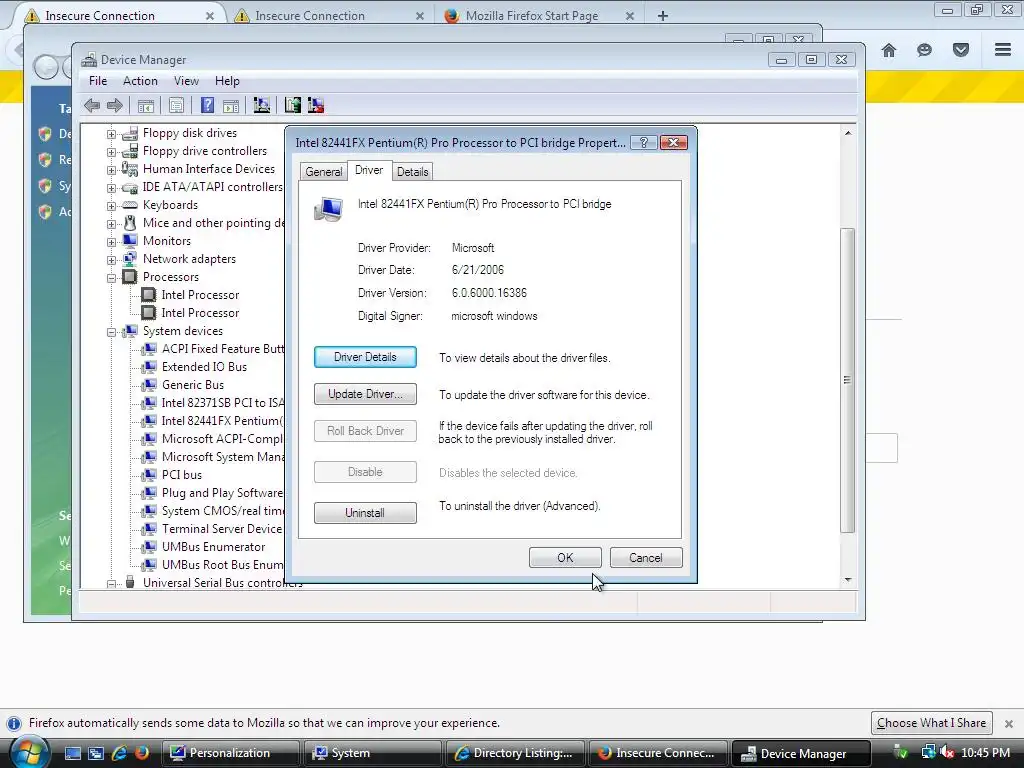Image resolution: width=1024 pixels, height=768 pixels.
Task: Open a new Firefox tab with plus button
Action: click(663, 16)
